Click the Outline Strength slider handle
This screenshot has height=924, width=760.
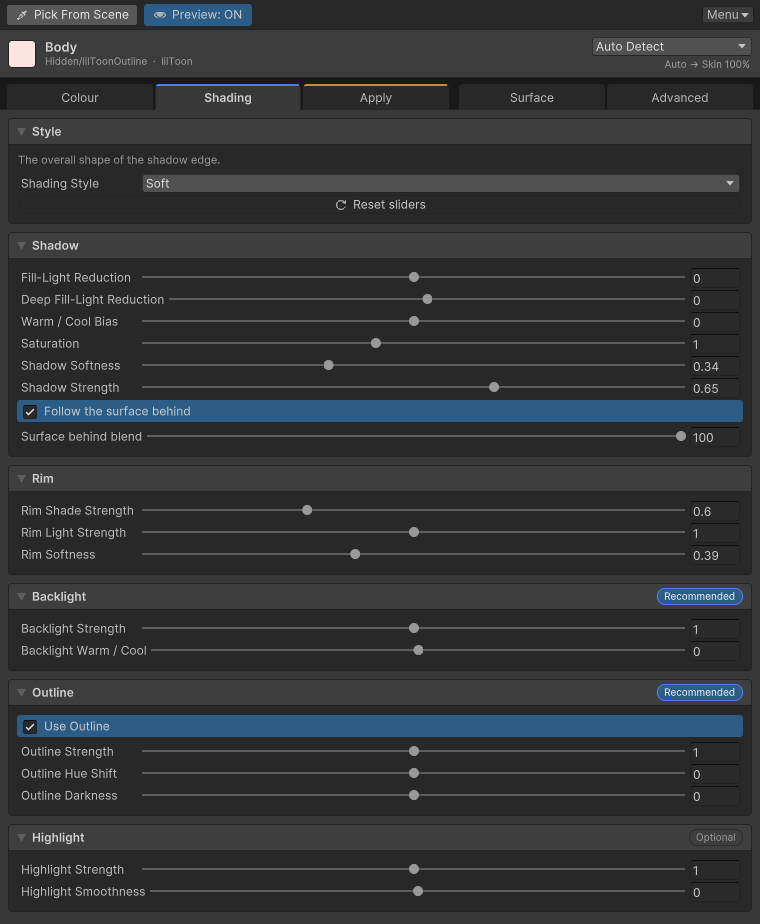(414, 751)
